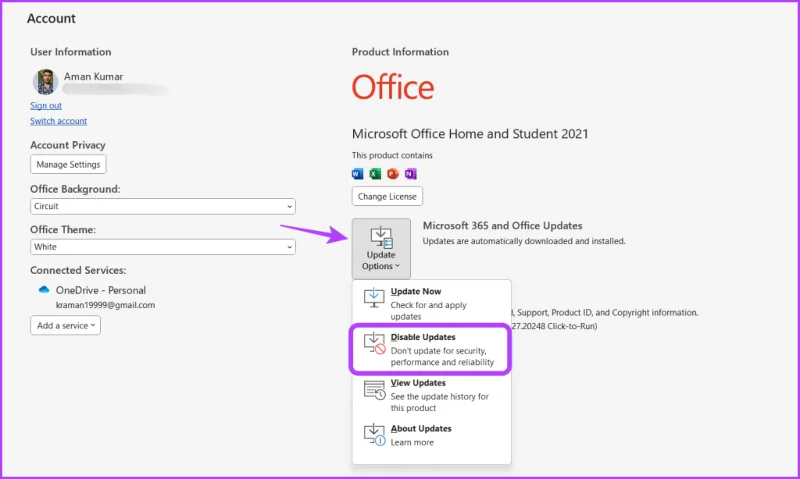
Task: Click the Excel app icon
Action: coord(375,174)
